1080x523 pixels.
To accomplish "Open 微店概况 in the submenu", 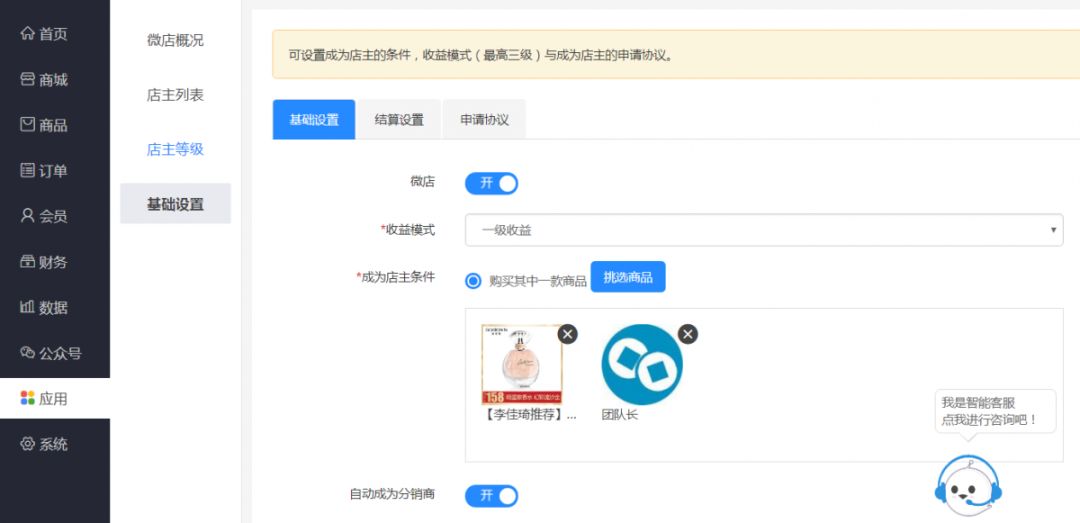I will (x=175, y=40).
